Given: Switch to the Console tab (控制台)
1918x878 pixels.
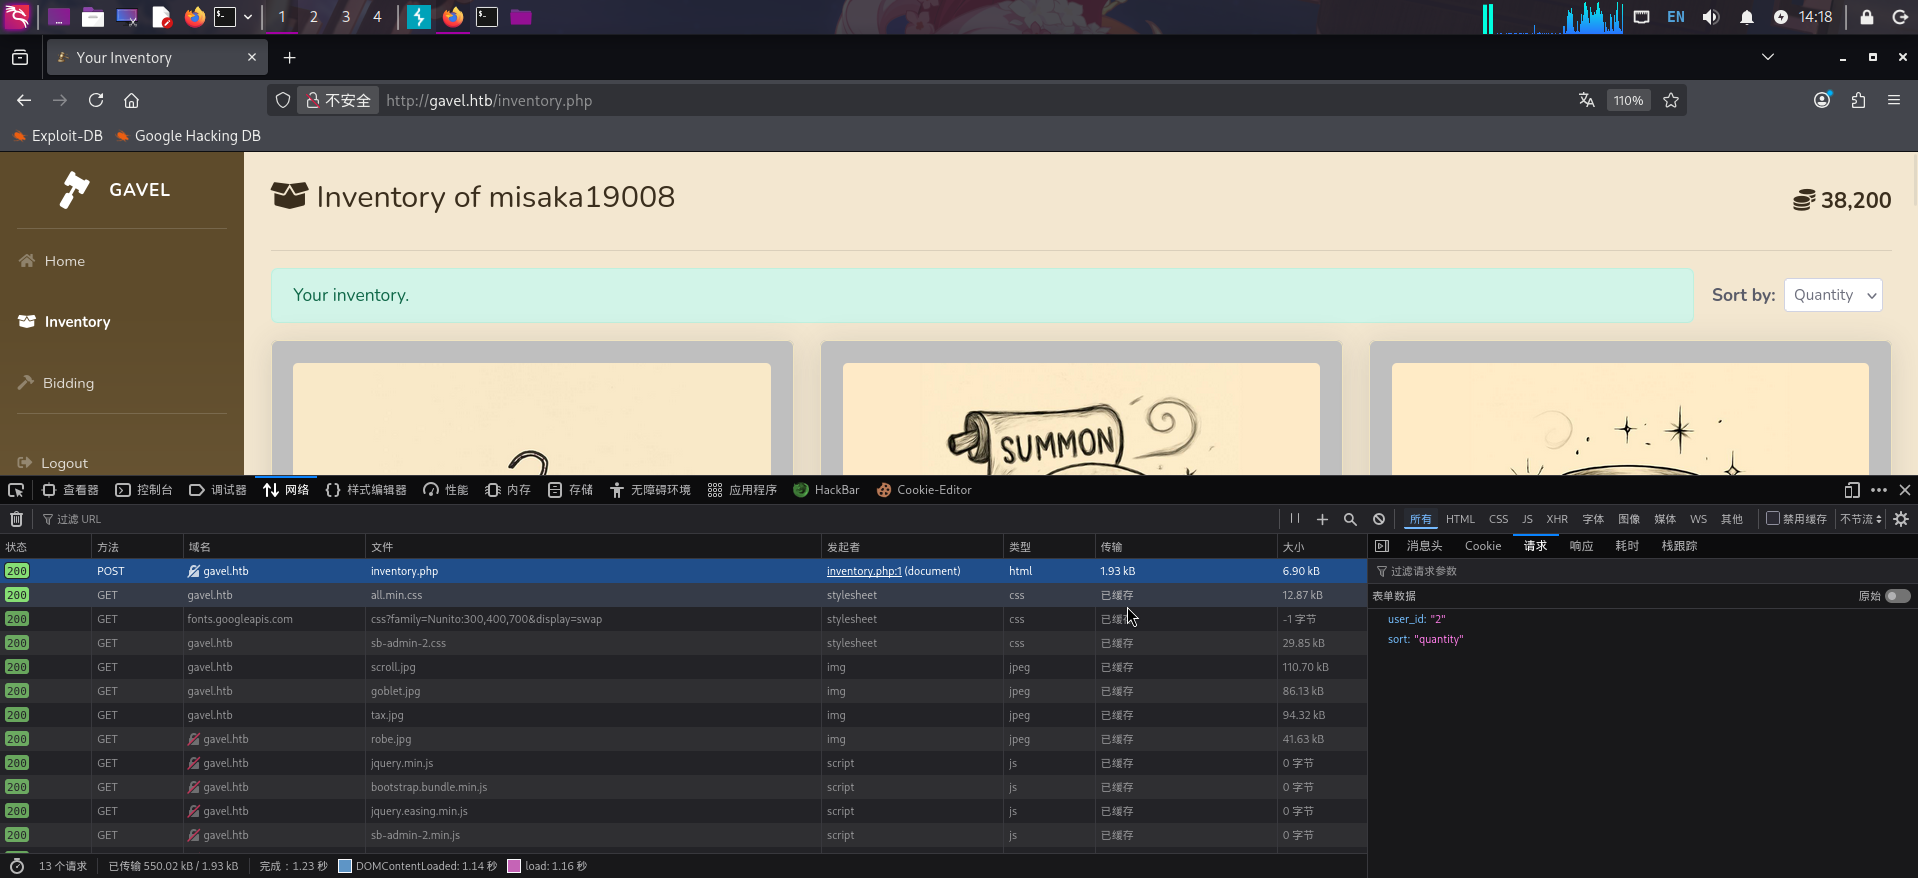Looking at the screenshot, I should tap(144, 490).
